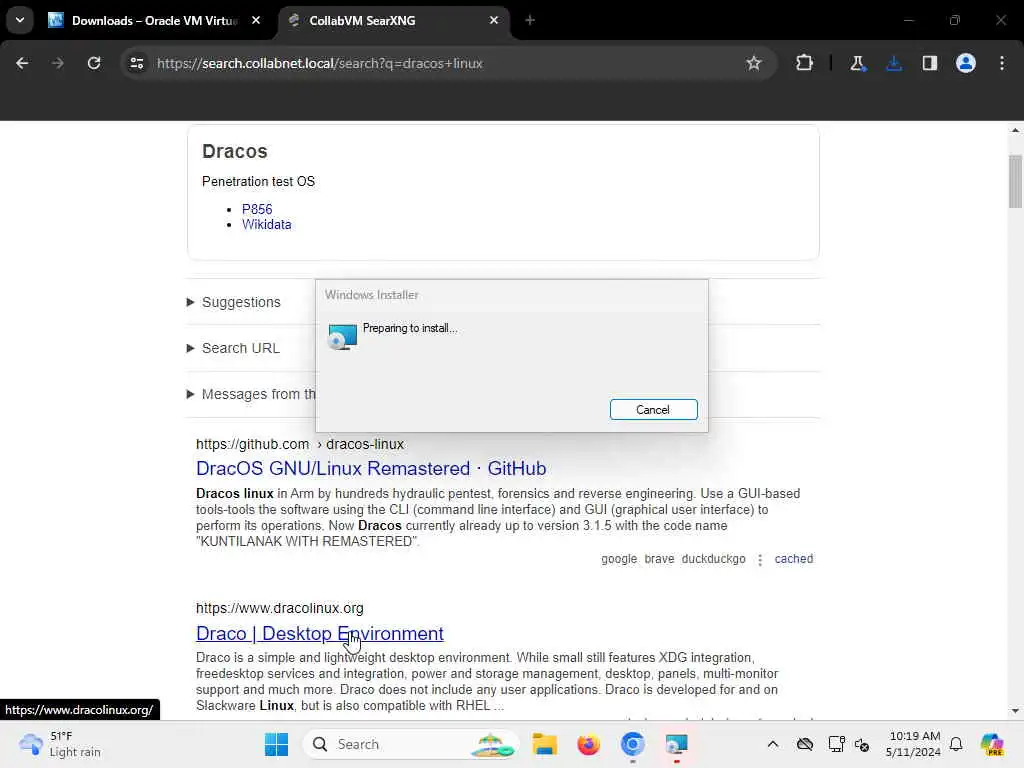Click the Windows Installer setup icon
This screenshot has height=768, width=1024.
tap(342, 336)
